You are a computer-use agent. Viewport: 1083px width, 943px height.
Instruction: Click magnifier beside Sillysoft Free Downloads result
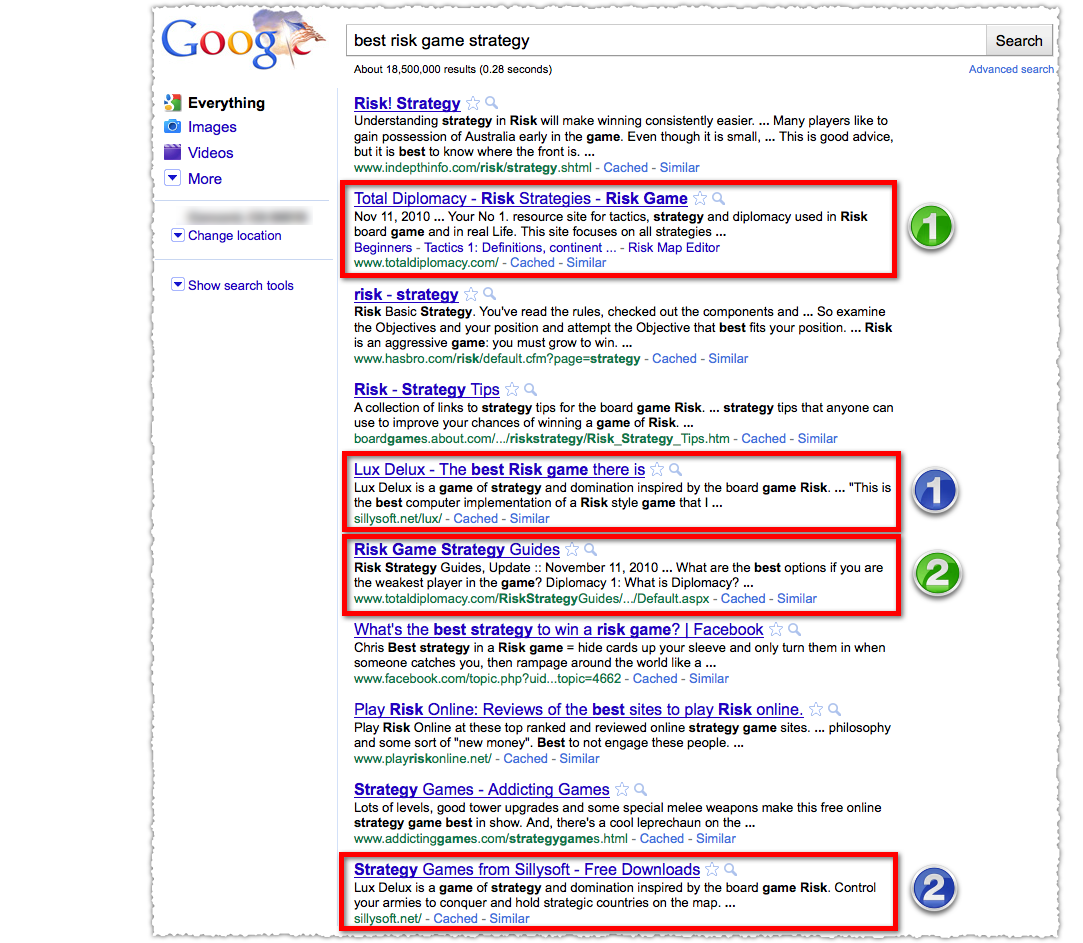pyautogui.click(x=731, y=870)
